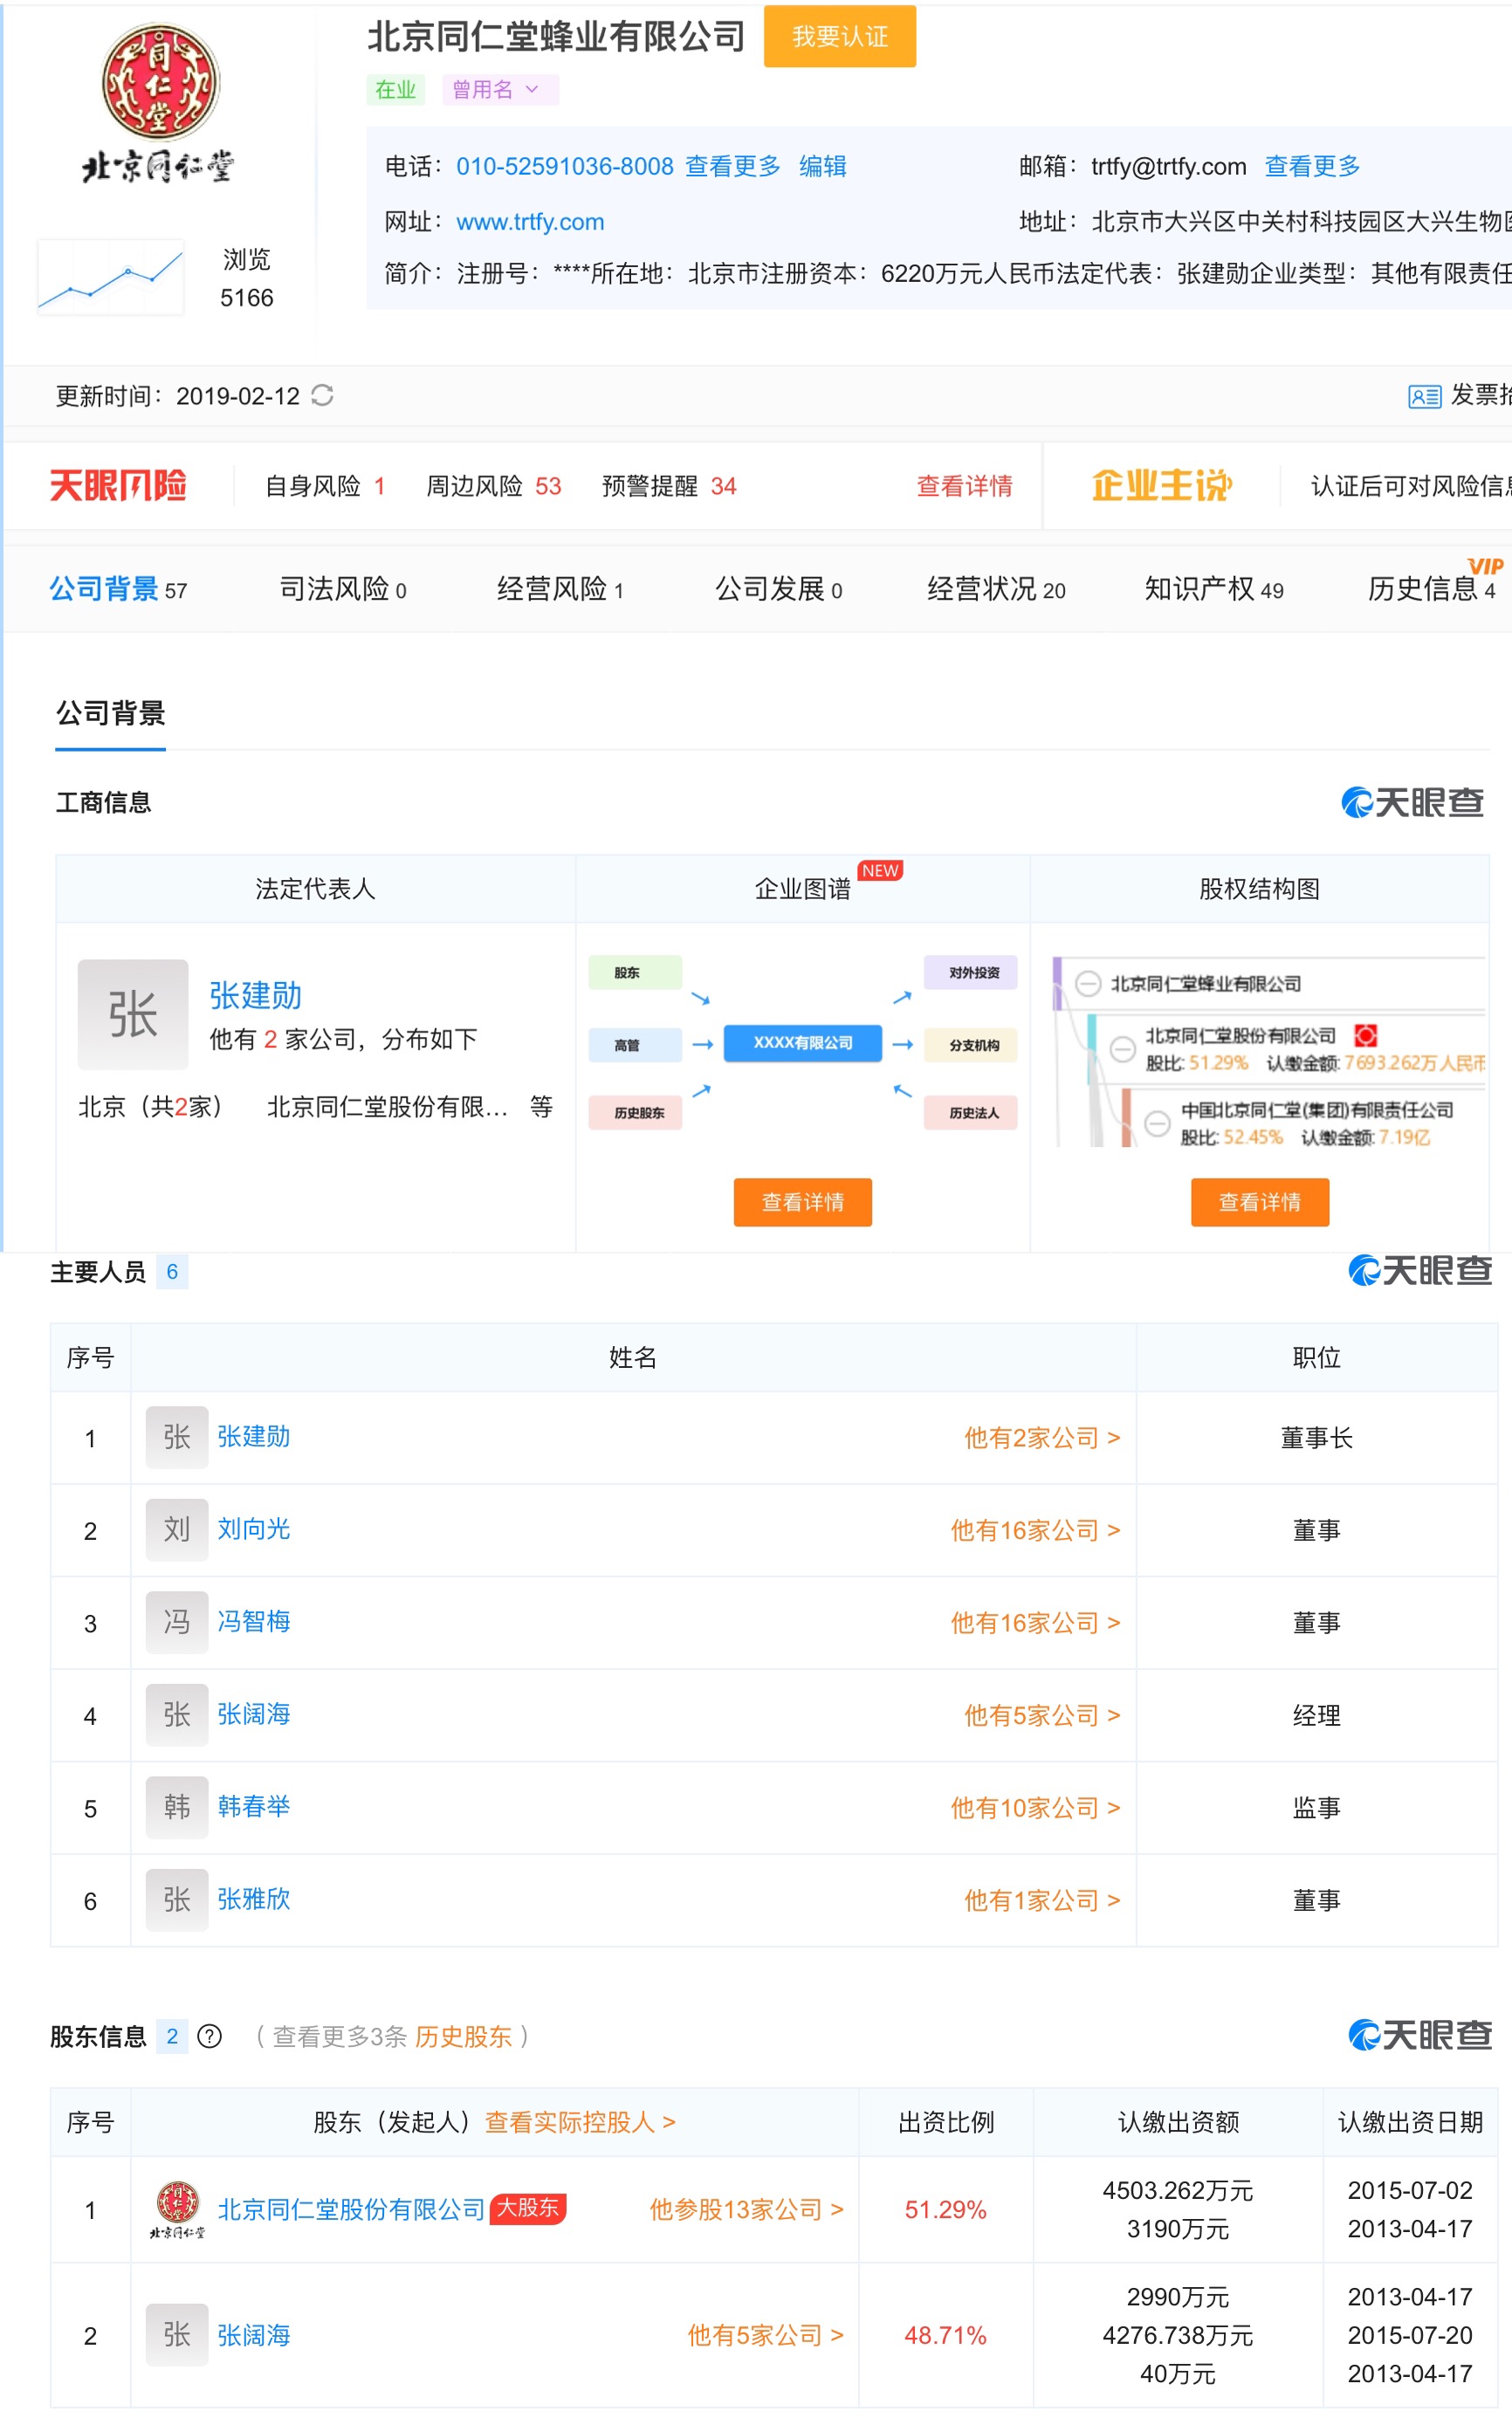Click the browsing trend line chart

click(111, 278)
